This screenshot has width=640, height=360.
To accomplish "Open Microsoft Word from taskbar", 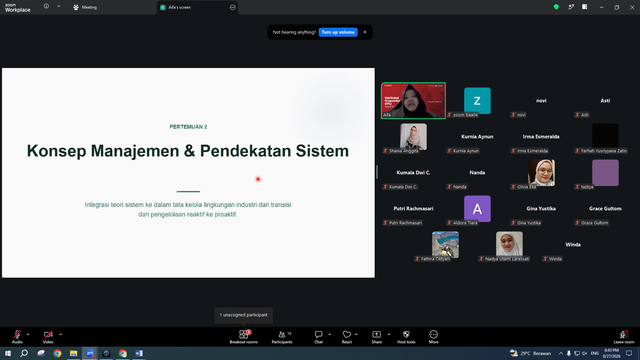I will (x=139, y=353).
